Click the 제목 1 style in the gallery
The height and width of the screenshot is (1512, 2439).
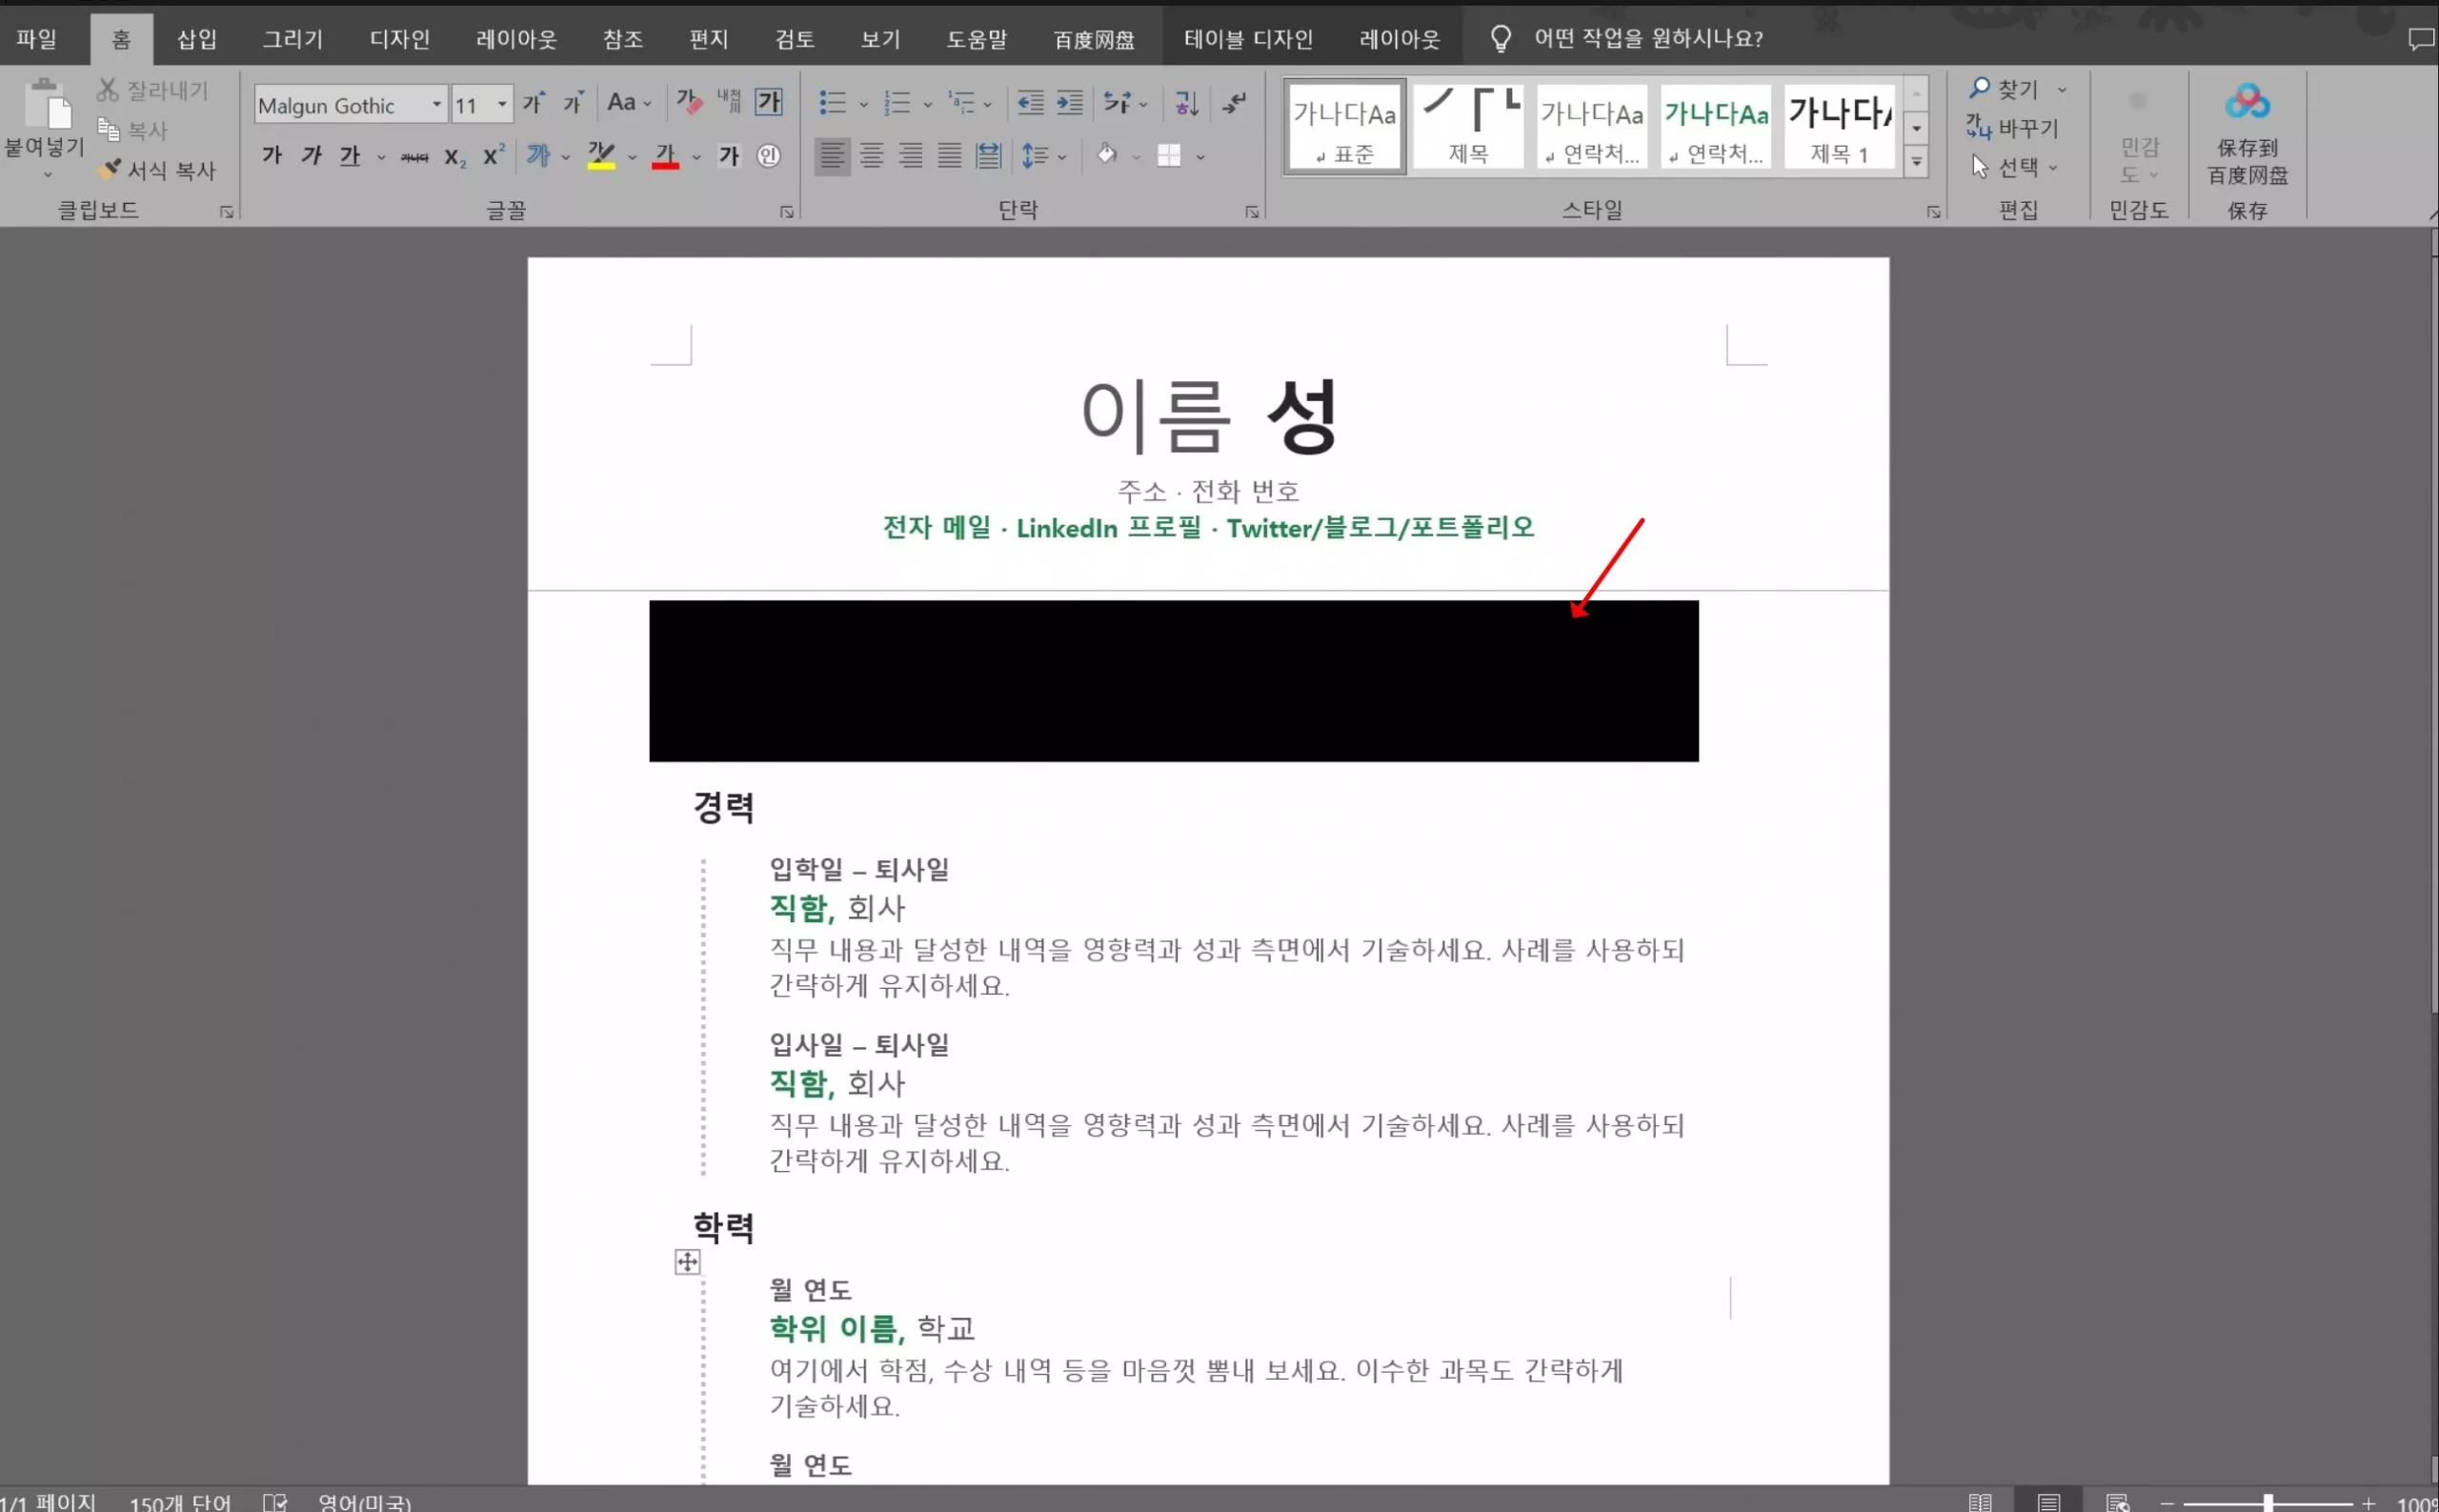pyautogui.click(x=1838, y=128)
